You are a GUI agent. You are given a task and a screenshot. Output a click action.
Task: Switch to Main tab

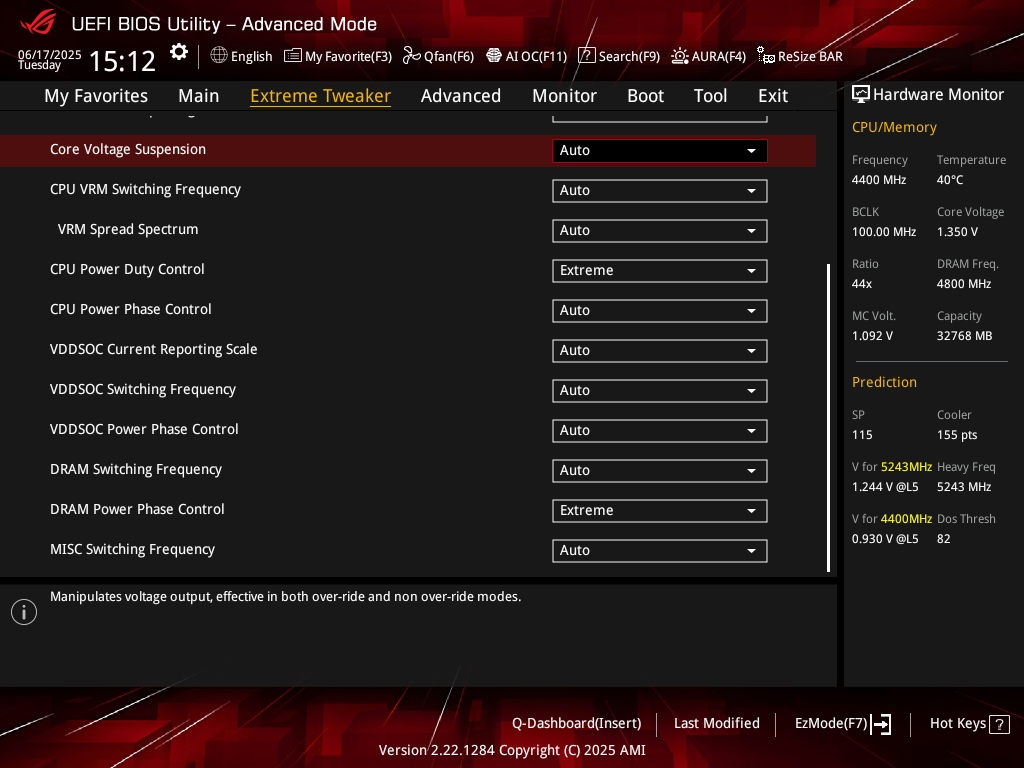tap(199, 96)
